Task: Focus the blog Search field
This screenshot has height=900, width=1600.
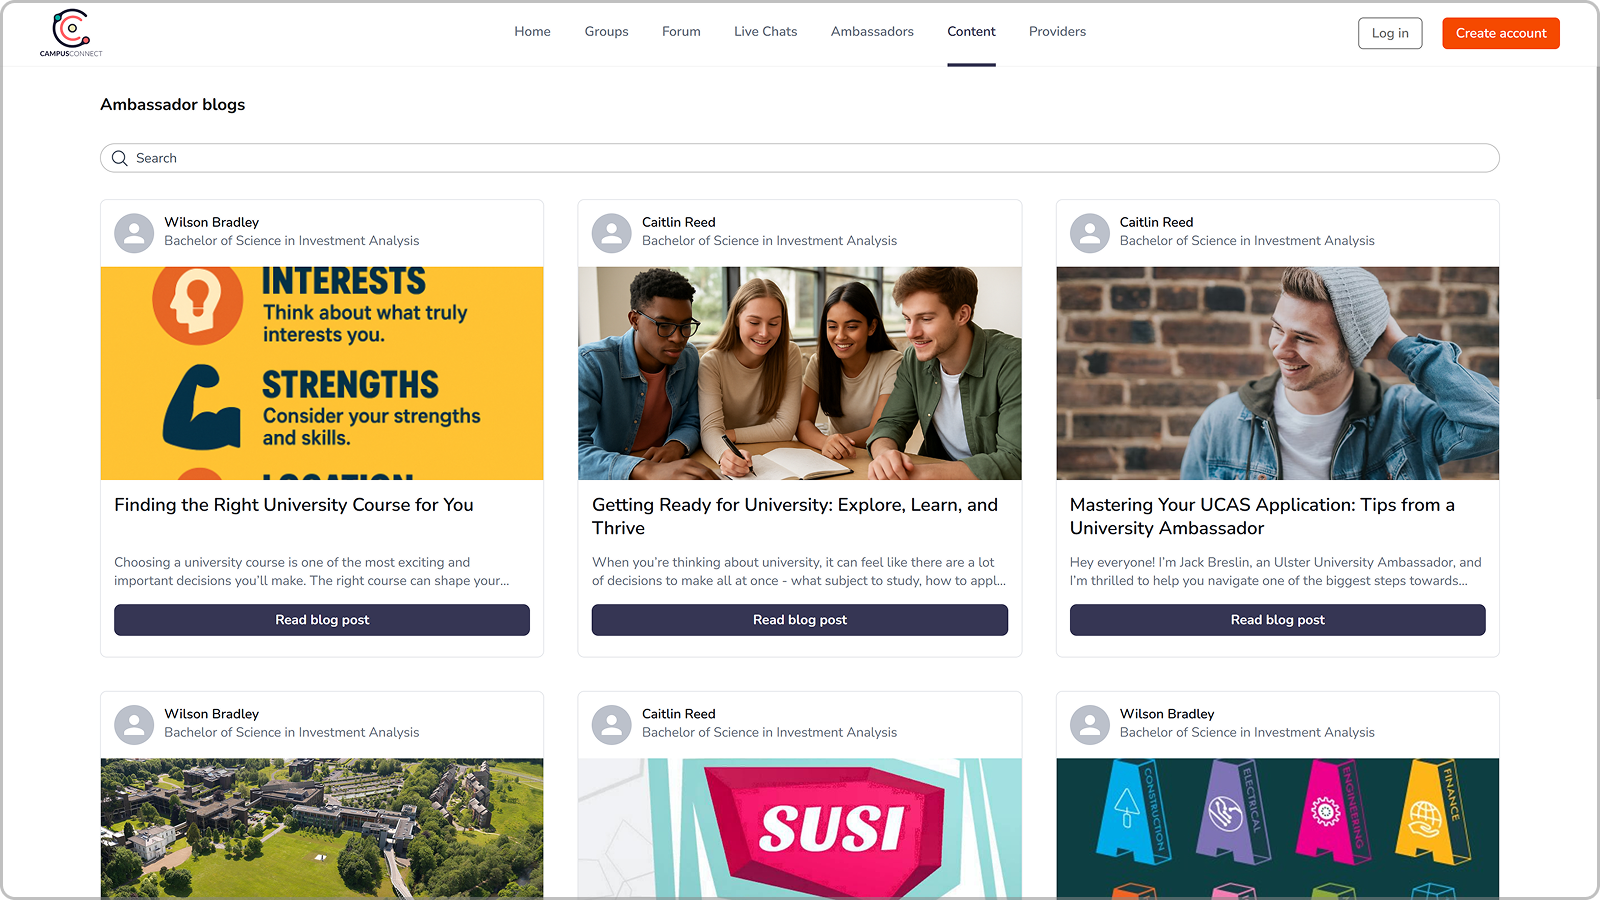Action: pyautogui.click(x=800, y=158)
